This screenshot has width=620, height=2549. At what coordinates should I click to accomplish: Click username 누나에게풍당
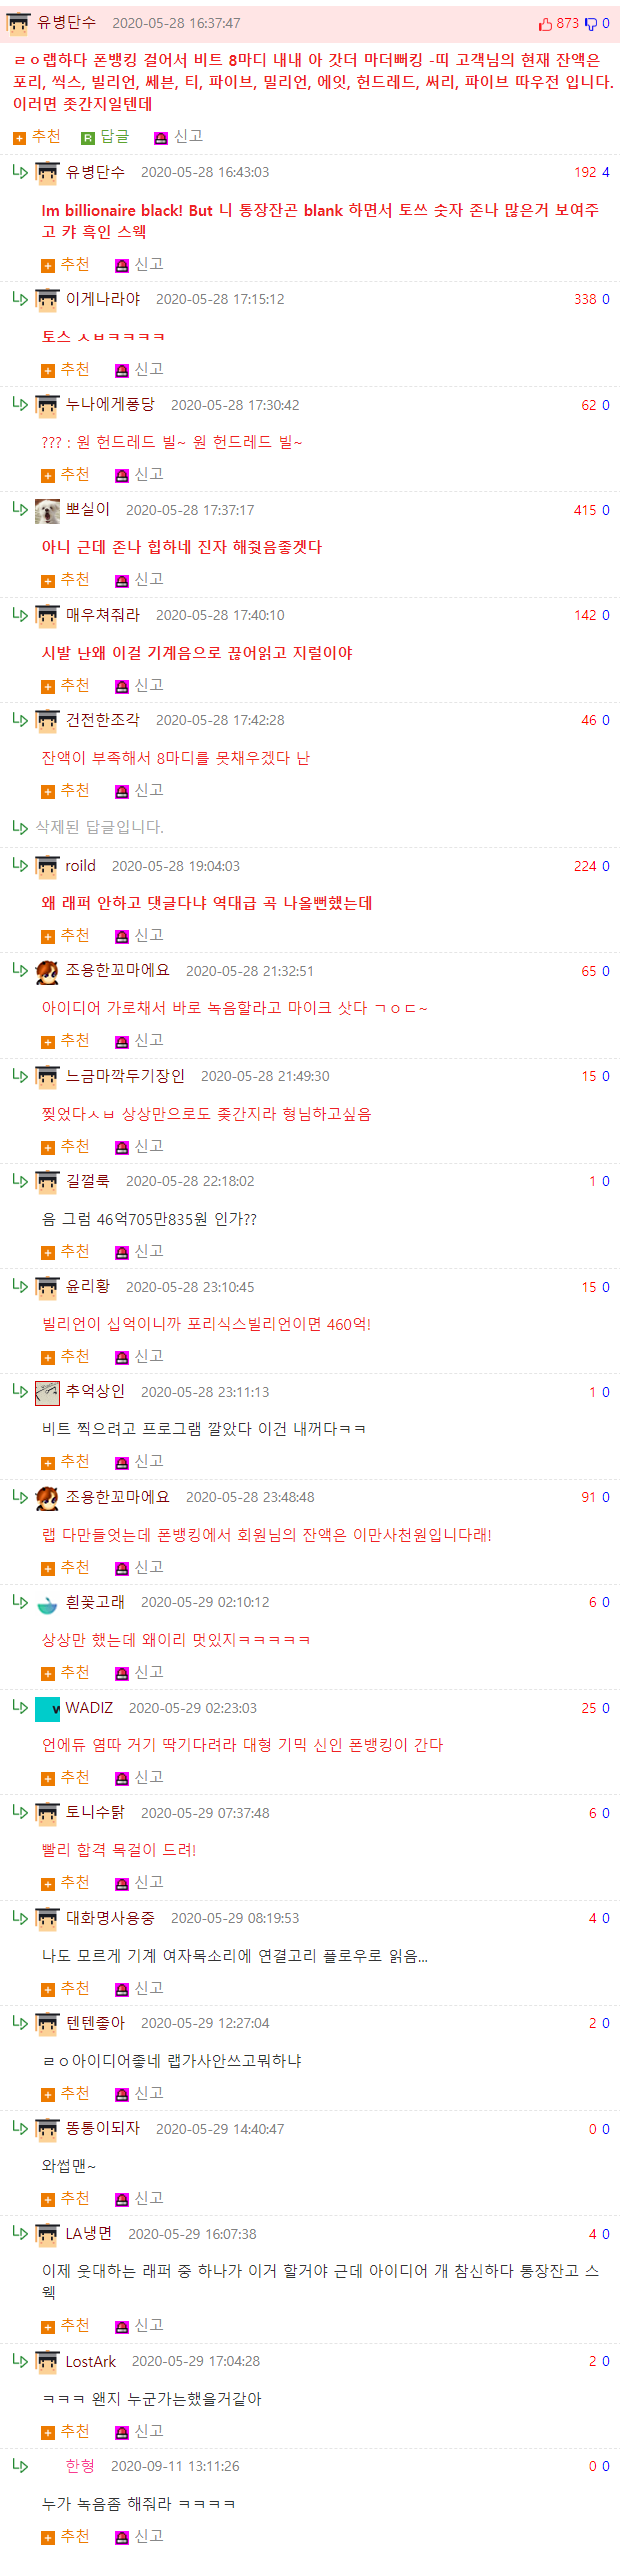pyautogui.click(x=110, y=404)
